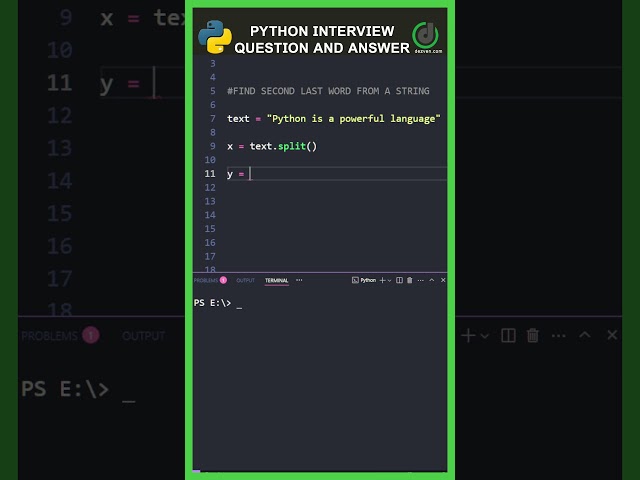Click the Python terminal label

tap(368, 280)
